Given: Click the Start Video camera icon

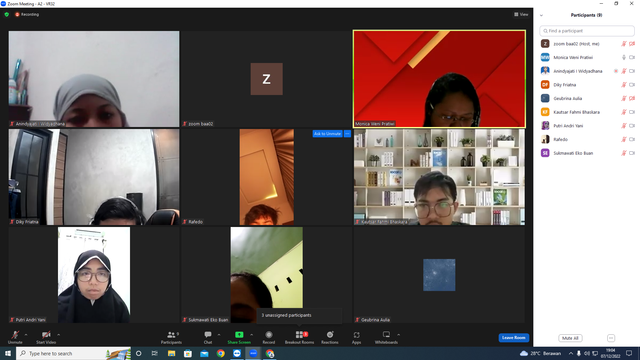Looking at the screenshot, I should (46, 335).
